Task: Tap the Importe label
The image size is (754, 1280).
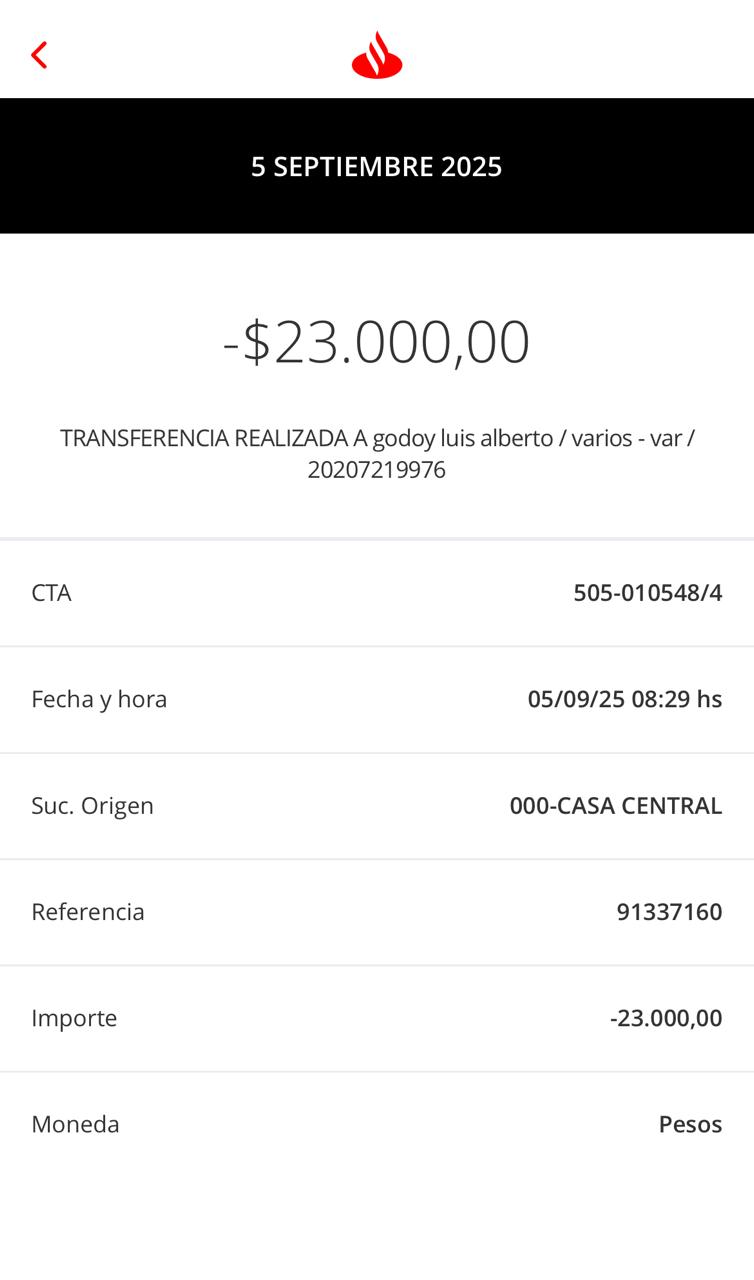Action: (x=74, y=1018)
